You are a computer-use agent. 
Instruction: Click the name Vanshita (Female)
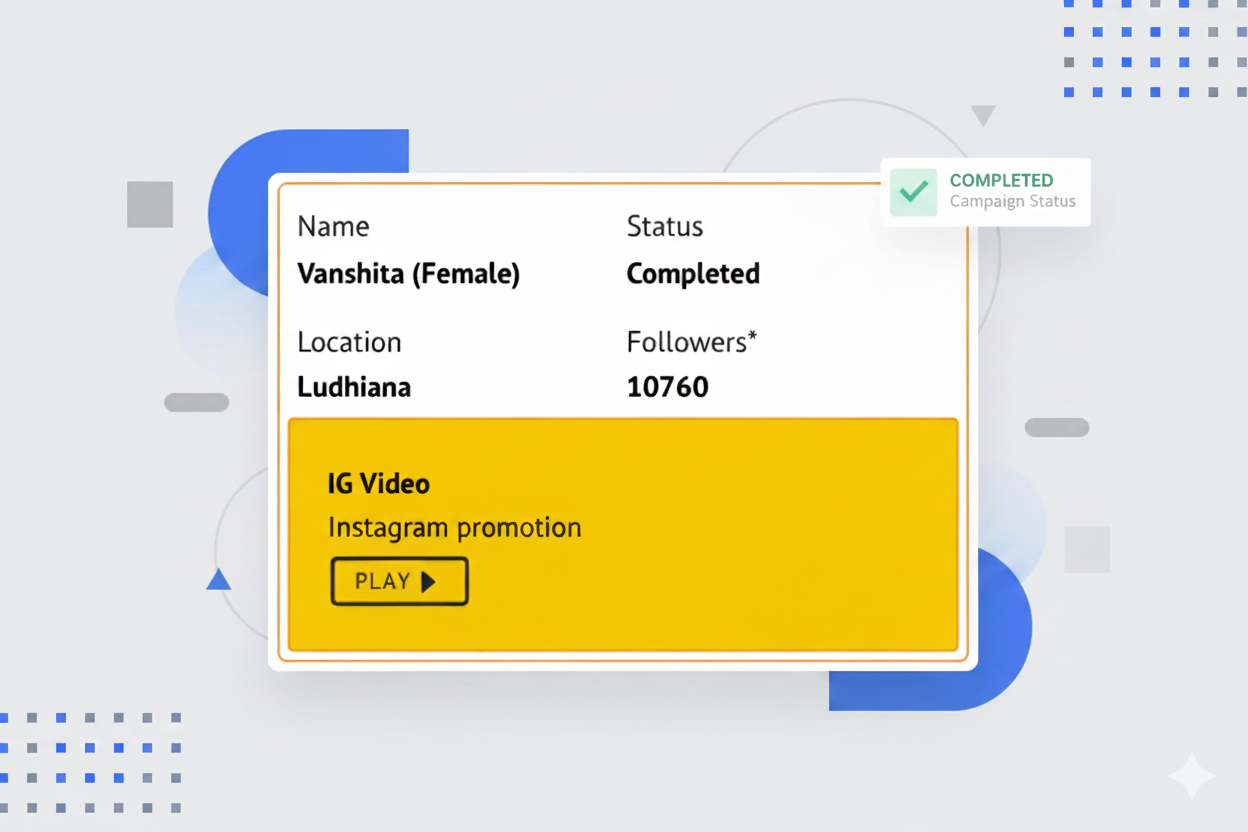(408, 274)
